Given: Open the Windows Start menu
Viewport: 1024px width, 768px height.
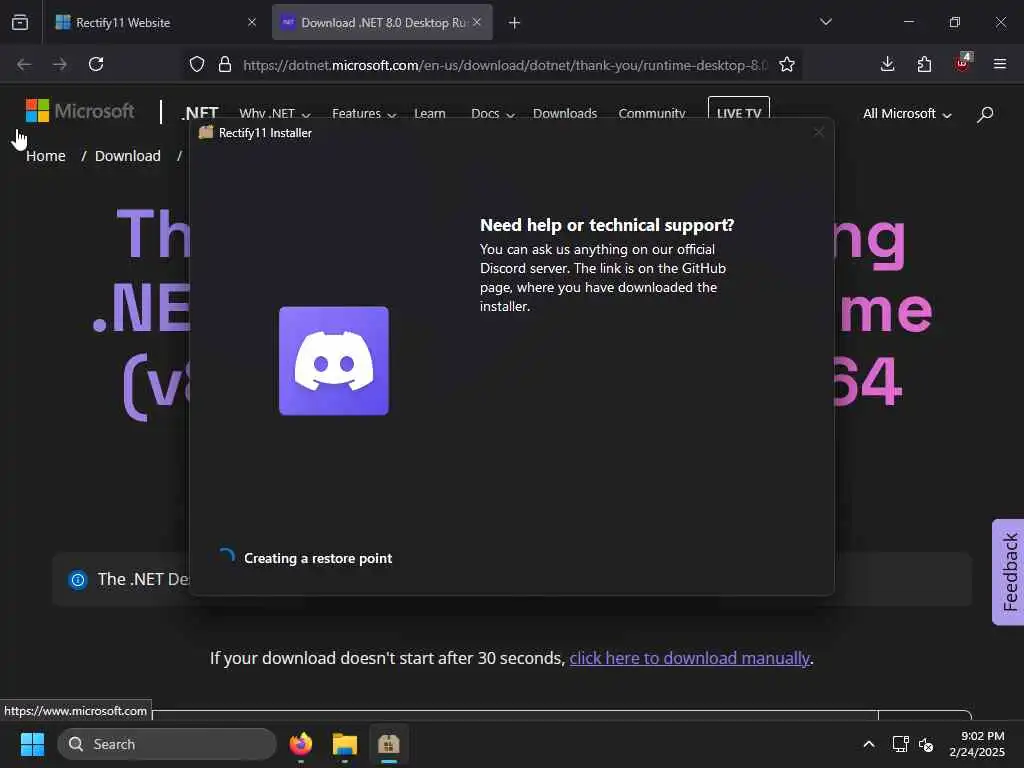Looking at the screenshot, I should pos(32,744).
